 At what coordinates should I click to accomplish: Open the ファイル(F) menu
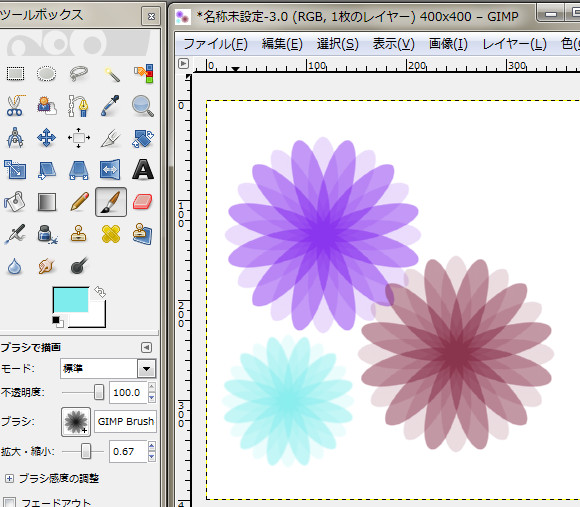(x=215, y=44)
